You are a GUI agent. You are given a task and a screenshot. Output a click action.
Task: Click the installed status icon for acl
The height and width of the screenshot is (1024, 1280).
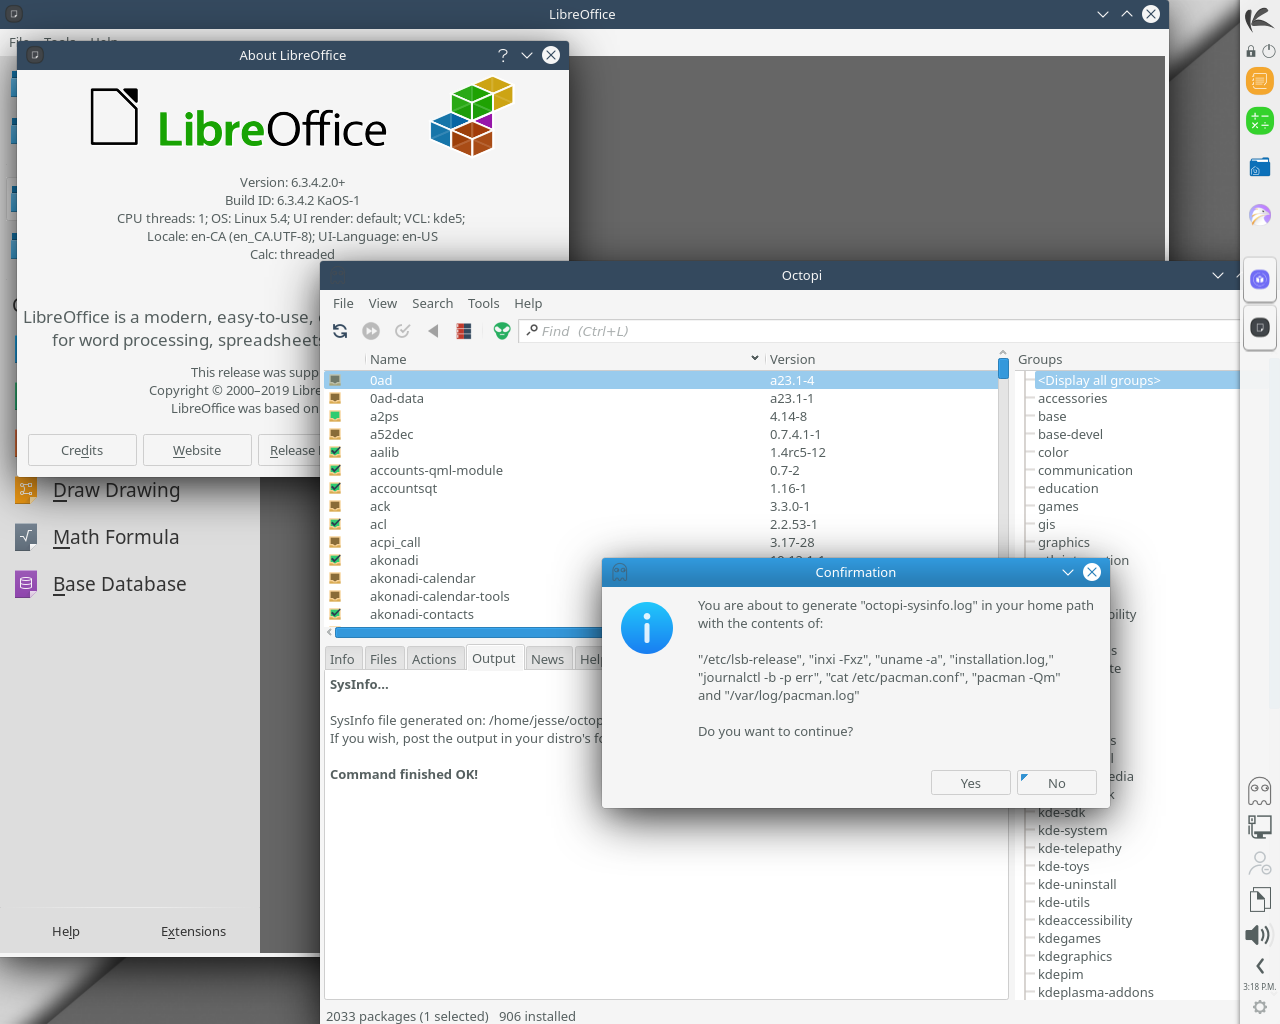[335, 524]
